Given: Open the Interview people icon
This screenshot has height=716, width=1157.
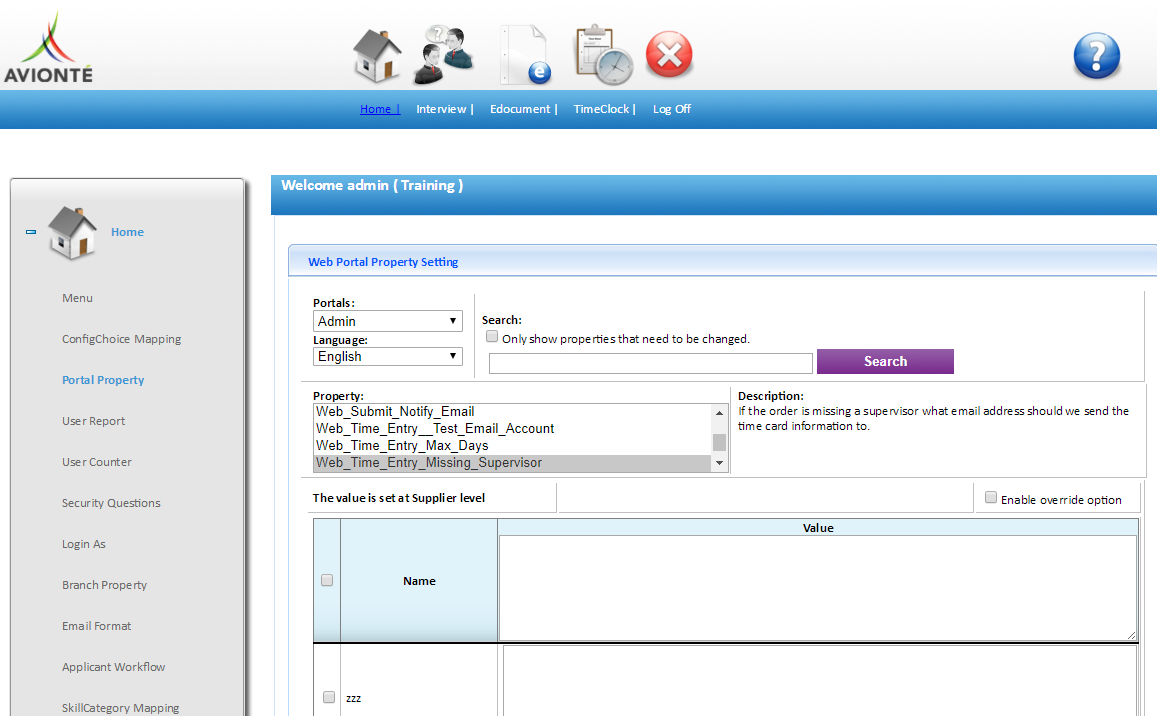Looking at the screenshot, I should tap(443, 54).
